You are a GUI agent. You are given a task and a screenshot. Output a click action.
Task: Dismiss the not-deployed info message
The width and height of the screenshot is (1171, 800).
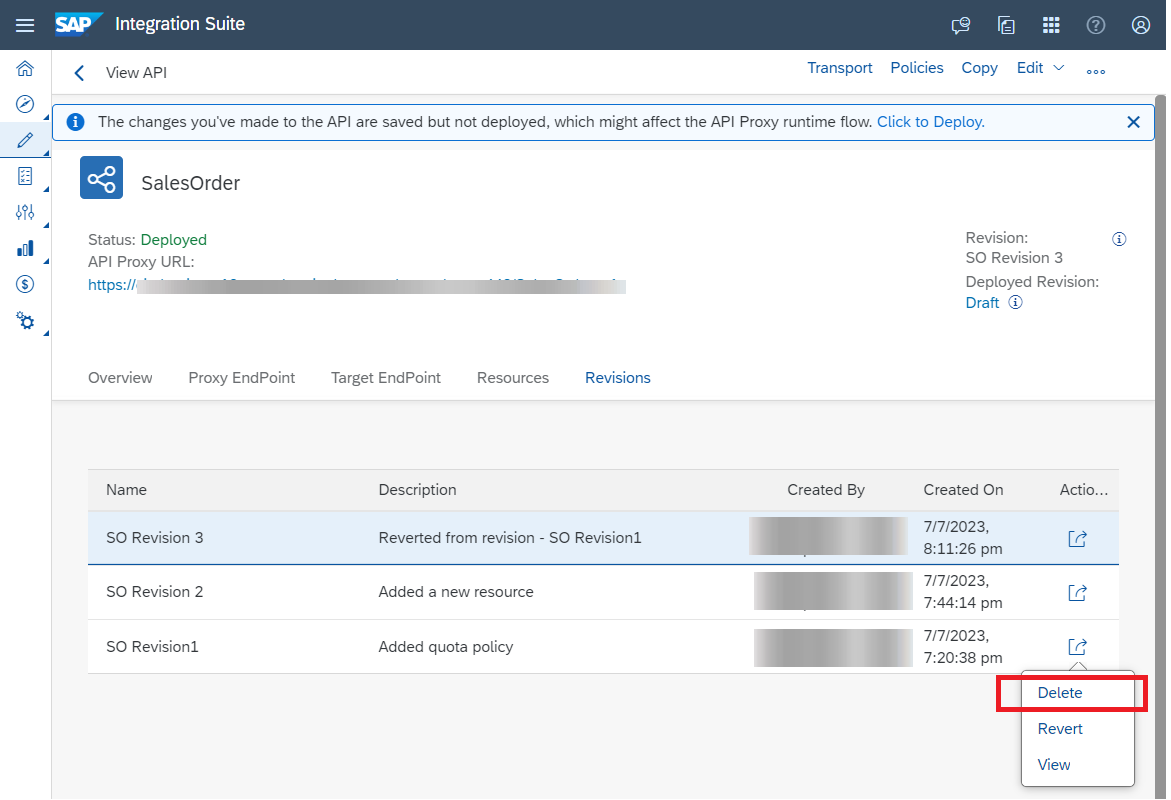1133,122
